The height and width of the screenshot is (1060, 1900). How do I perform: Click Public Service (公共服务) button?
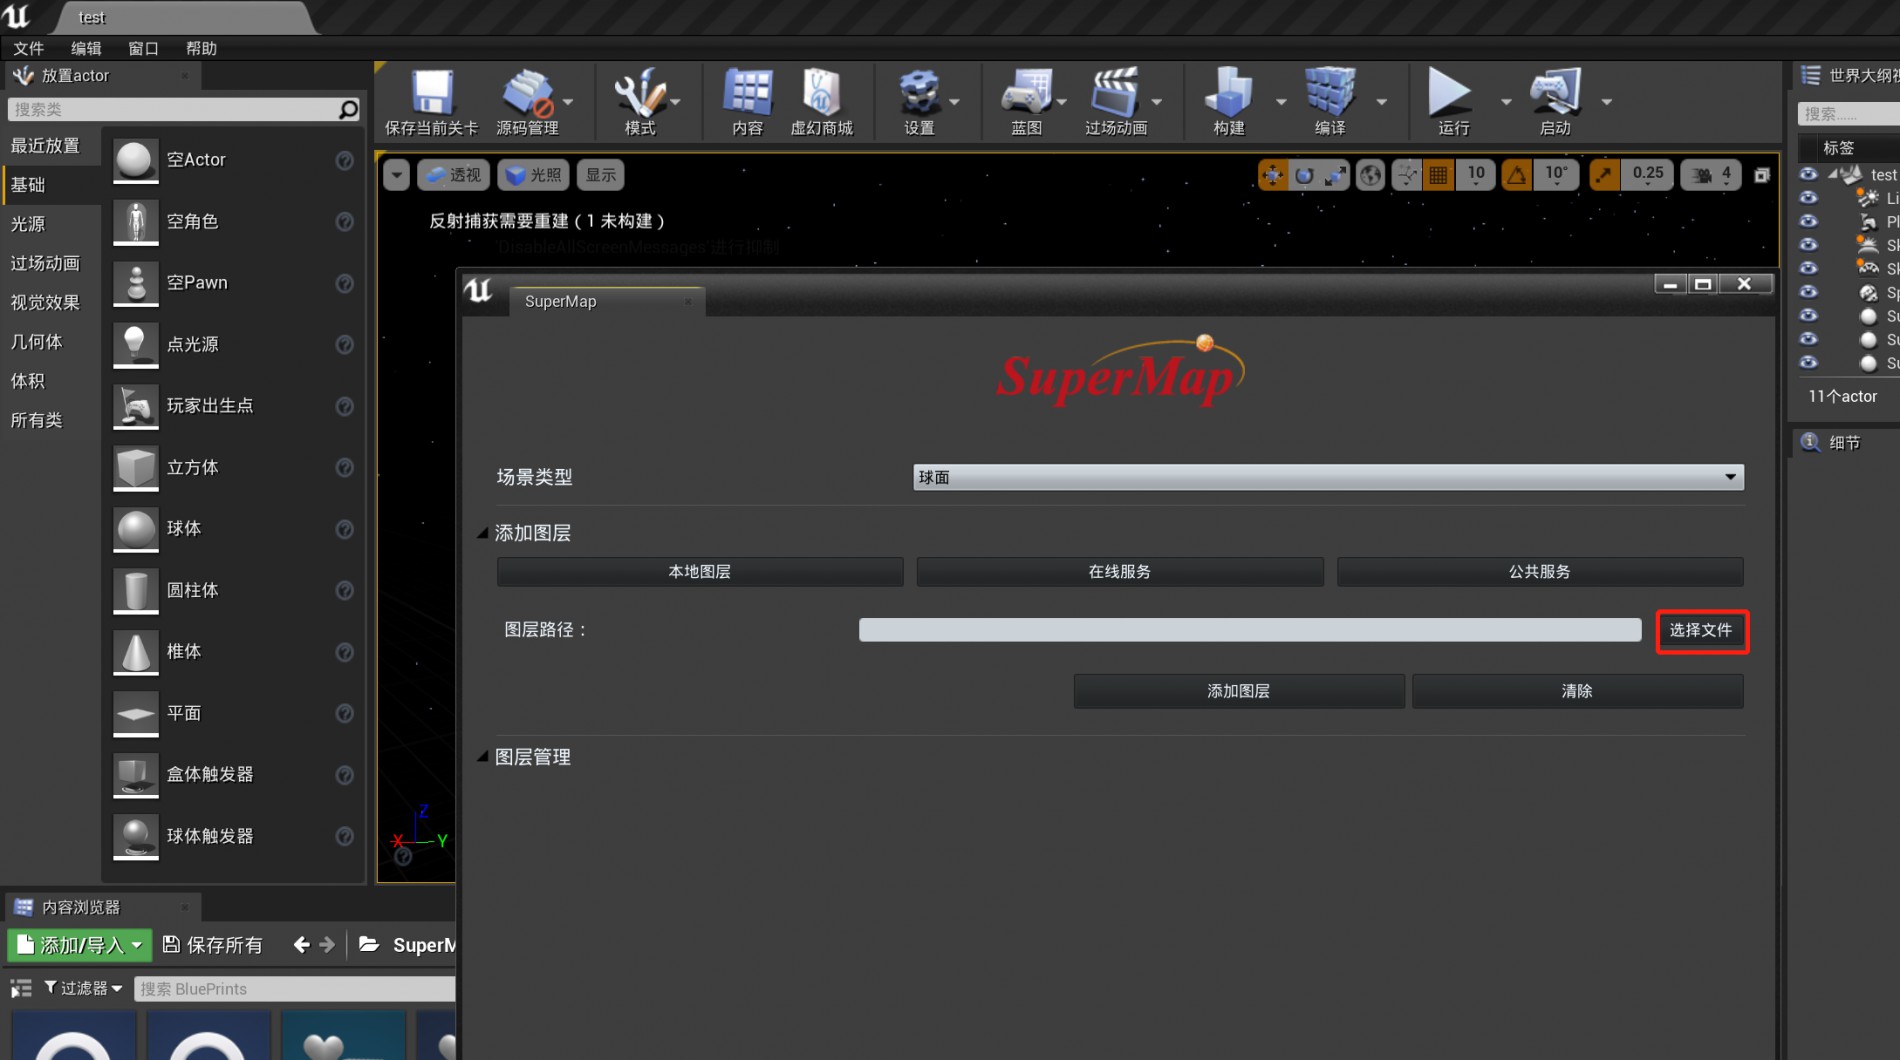[1540, 572]
